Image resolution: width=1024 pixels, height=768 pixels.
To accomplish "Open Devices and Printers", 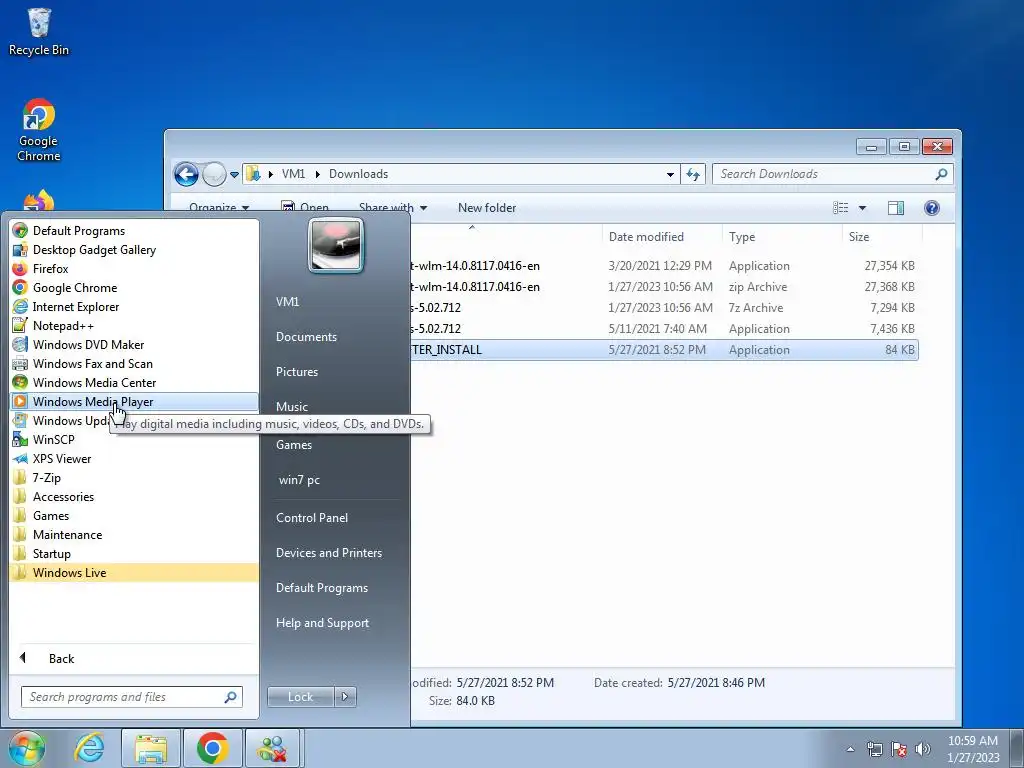I will click(328, 552).
